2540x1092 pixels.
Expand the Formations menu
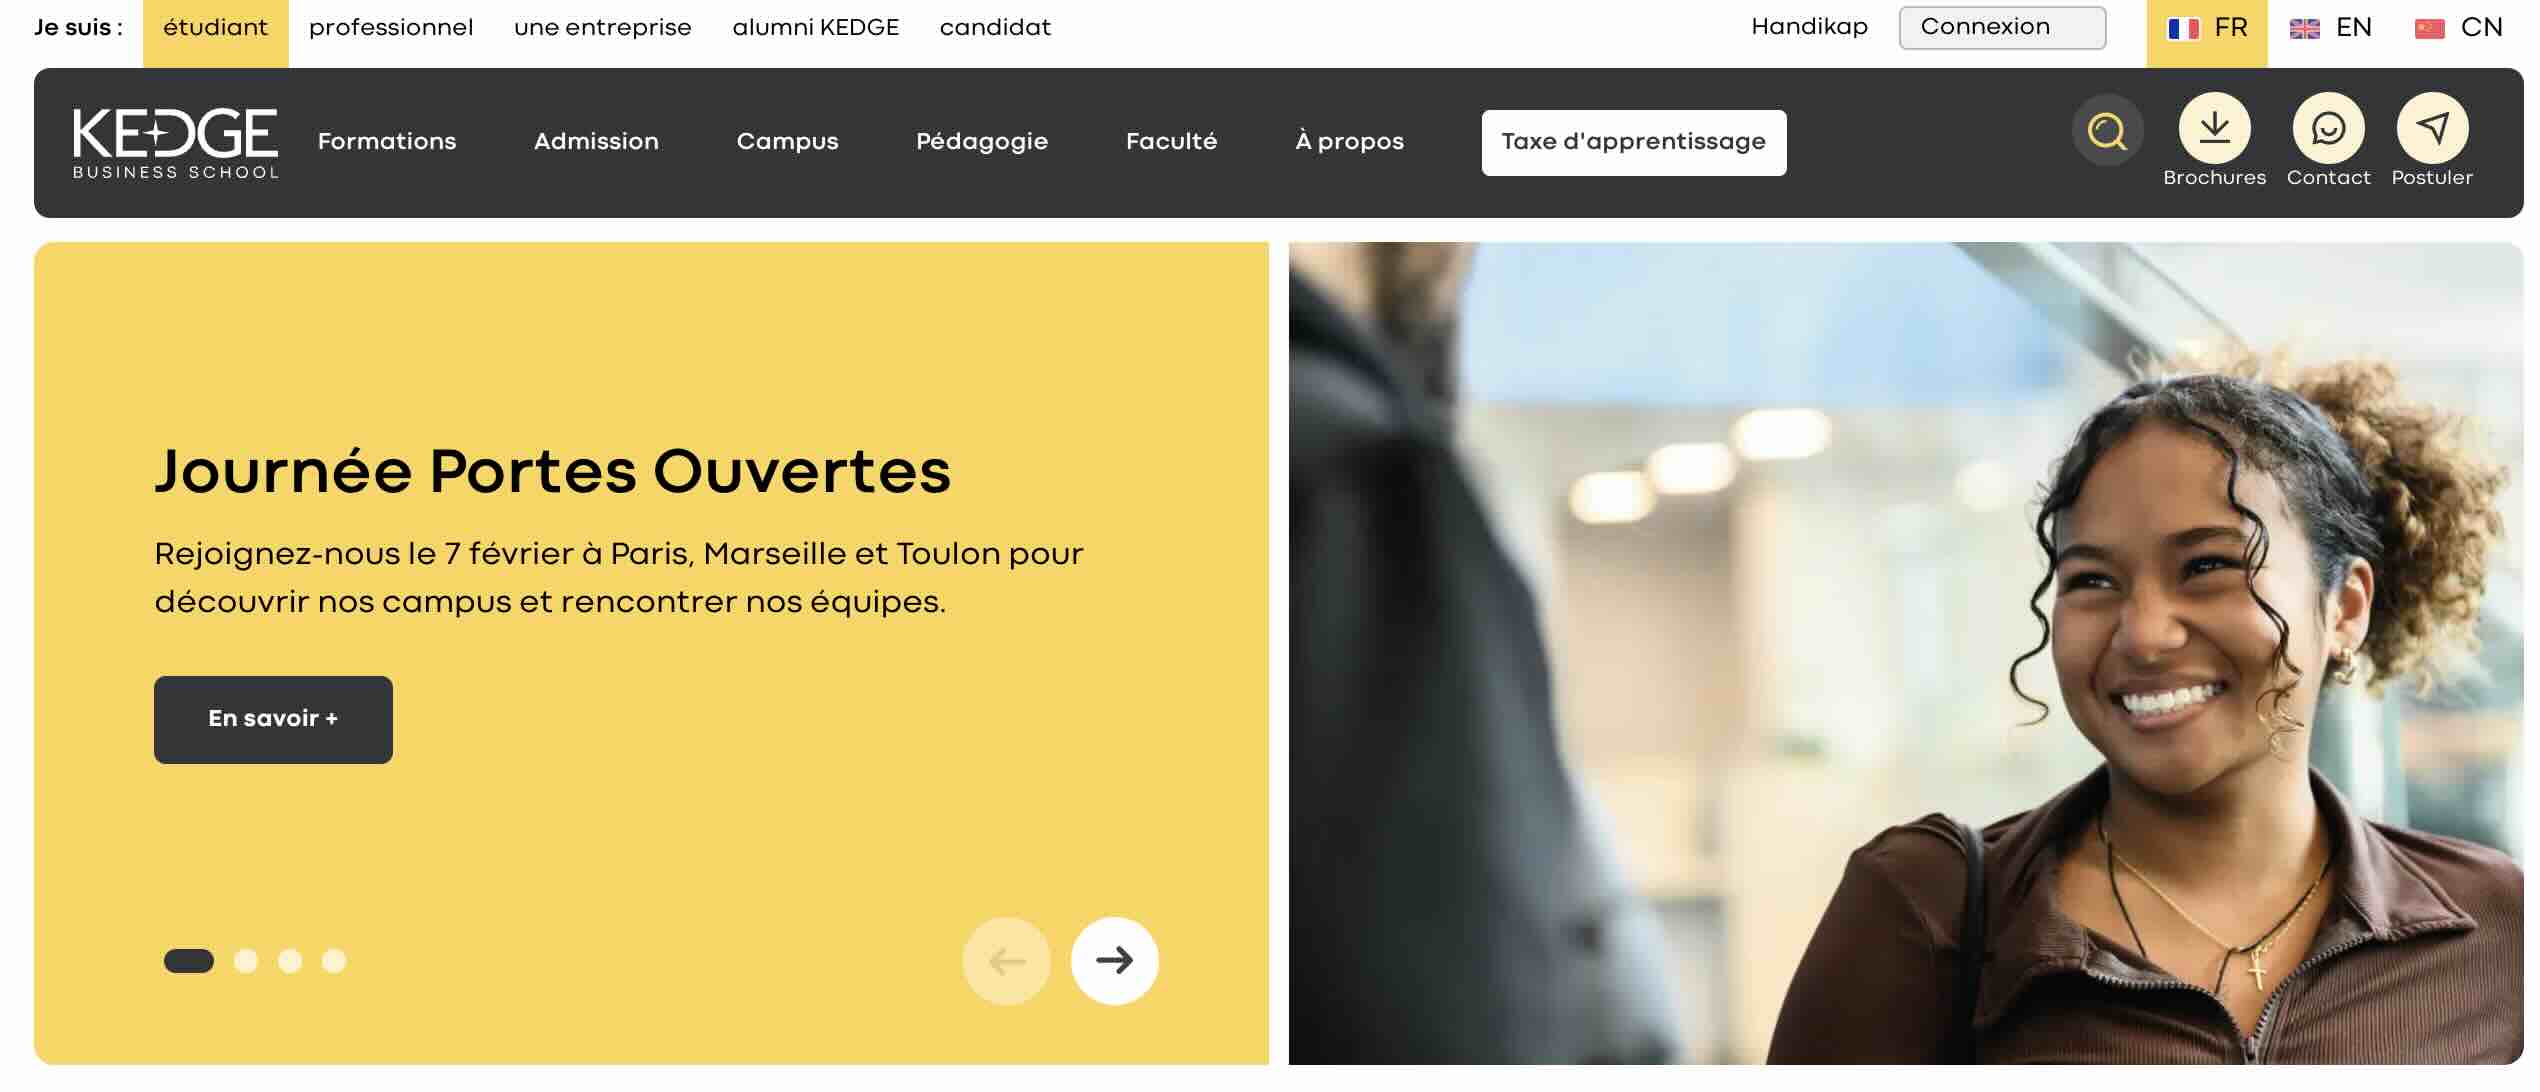(x=387, y=141)
